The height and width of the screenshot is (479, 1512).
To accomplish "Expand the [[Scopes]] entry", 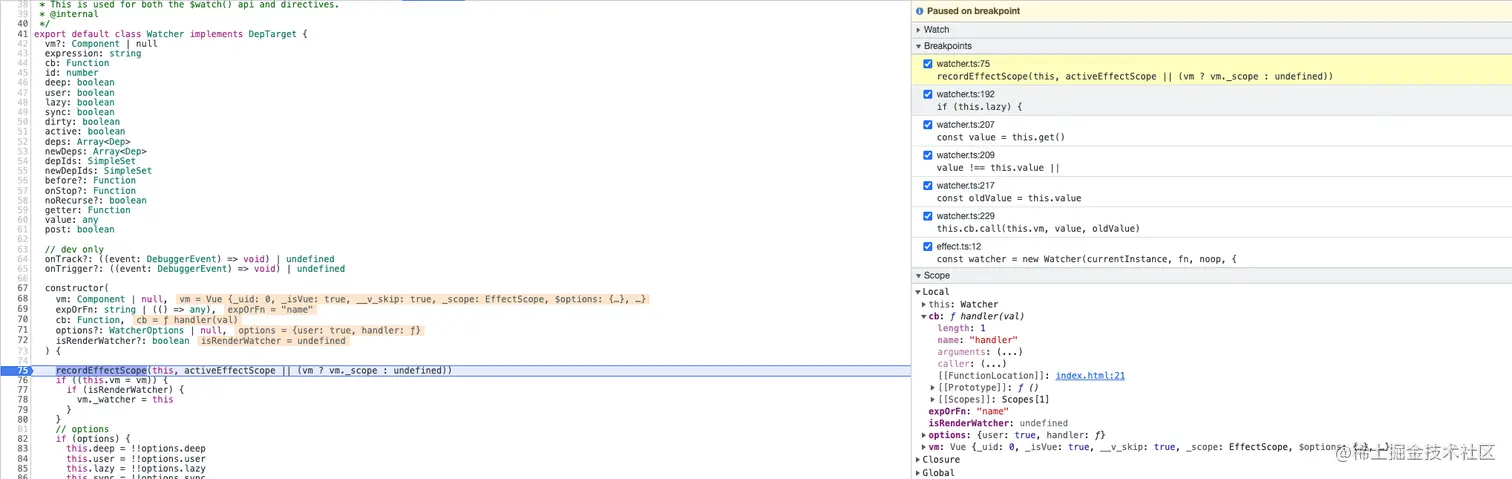I will pos(933,399).
